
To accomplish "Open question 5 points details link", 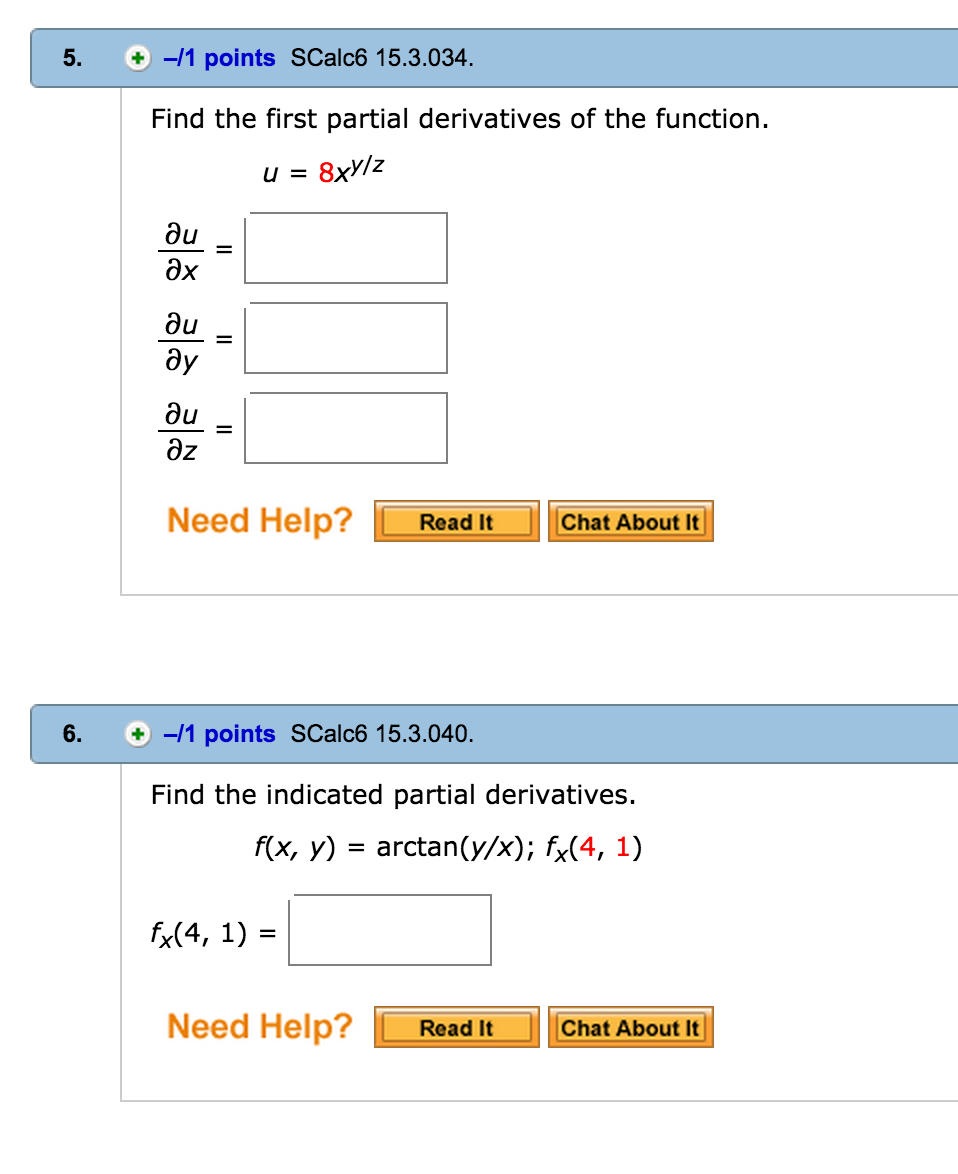I will coord(219,58).
